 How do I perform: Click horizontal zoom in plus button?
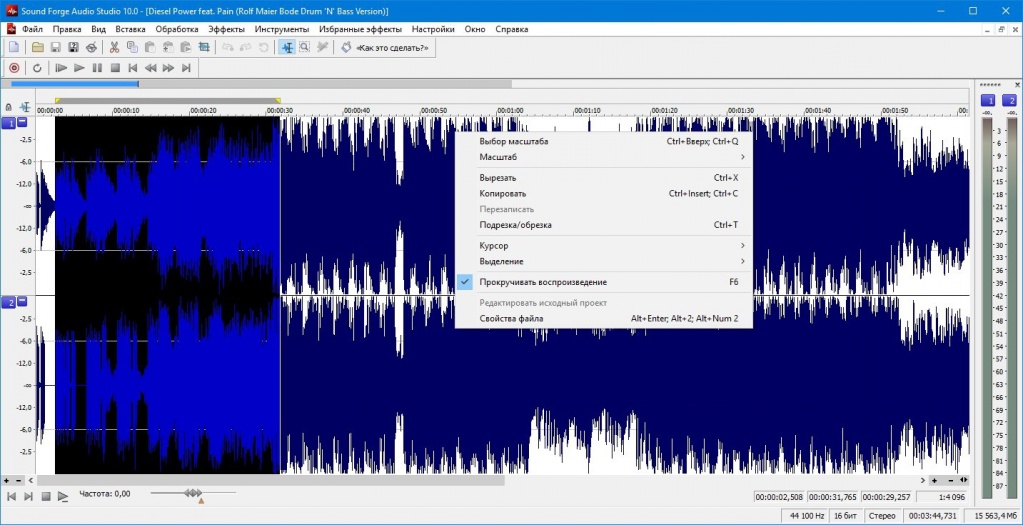coord(934,481)
